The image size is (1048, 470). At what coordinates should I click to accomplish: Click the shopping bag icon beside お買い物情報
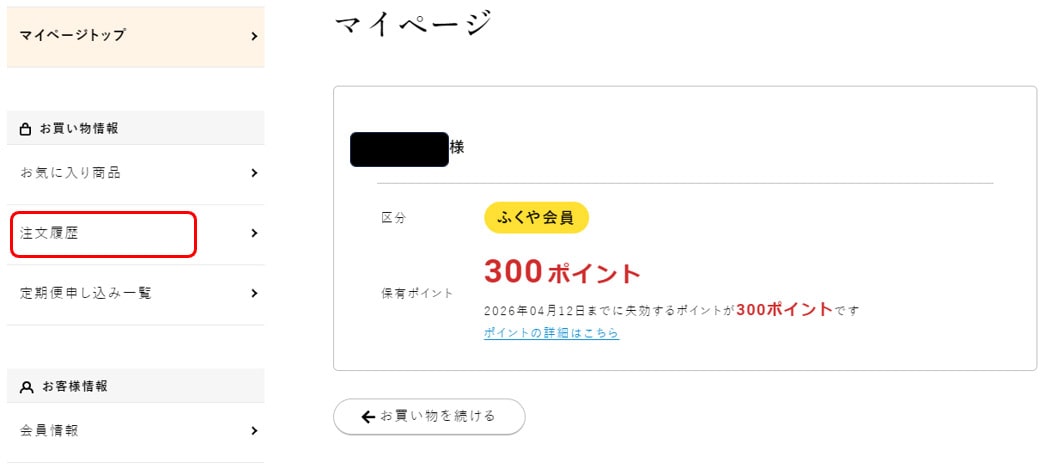click(x=26, y=129)
